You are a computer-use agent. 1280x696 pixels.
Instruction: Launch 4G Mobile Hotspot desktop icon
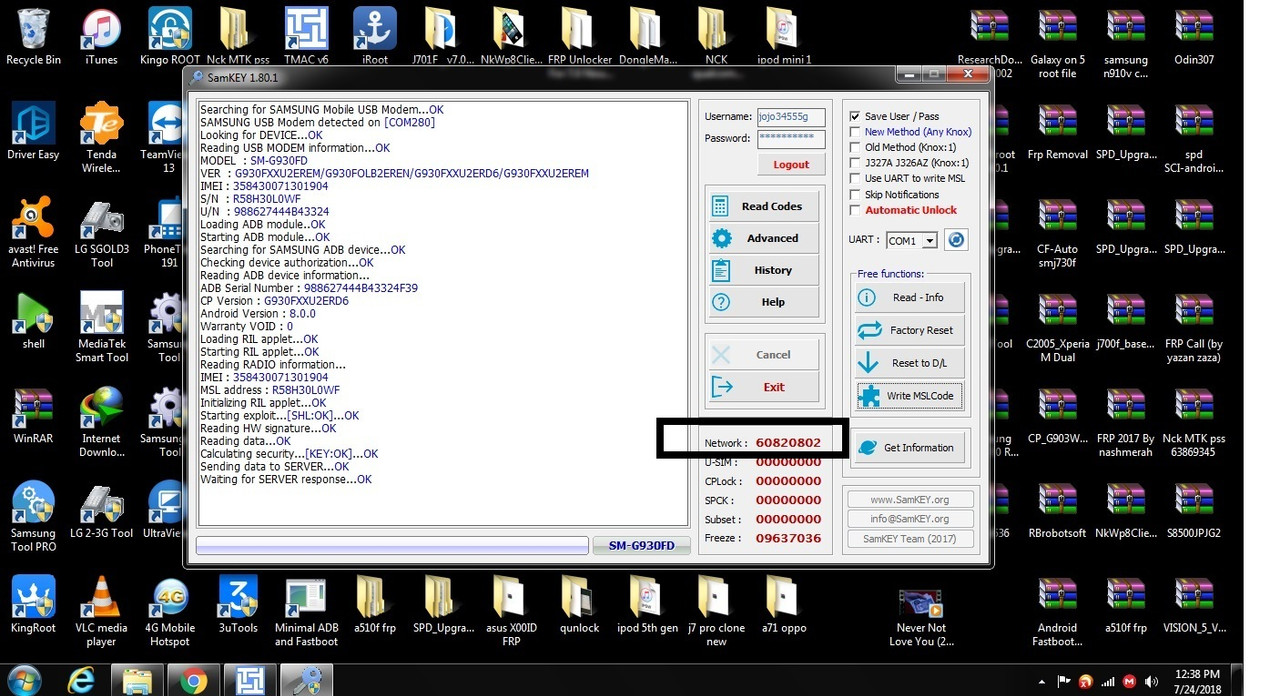170,610
